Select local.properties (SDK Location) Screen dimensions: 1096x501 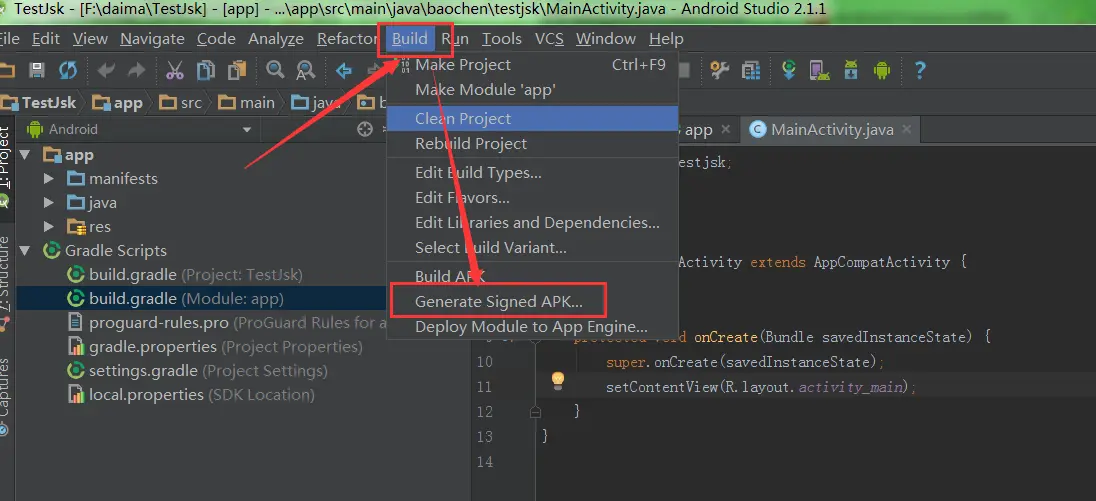pyautogui.click(x=191, y=395)
